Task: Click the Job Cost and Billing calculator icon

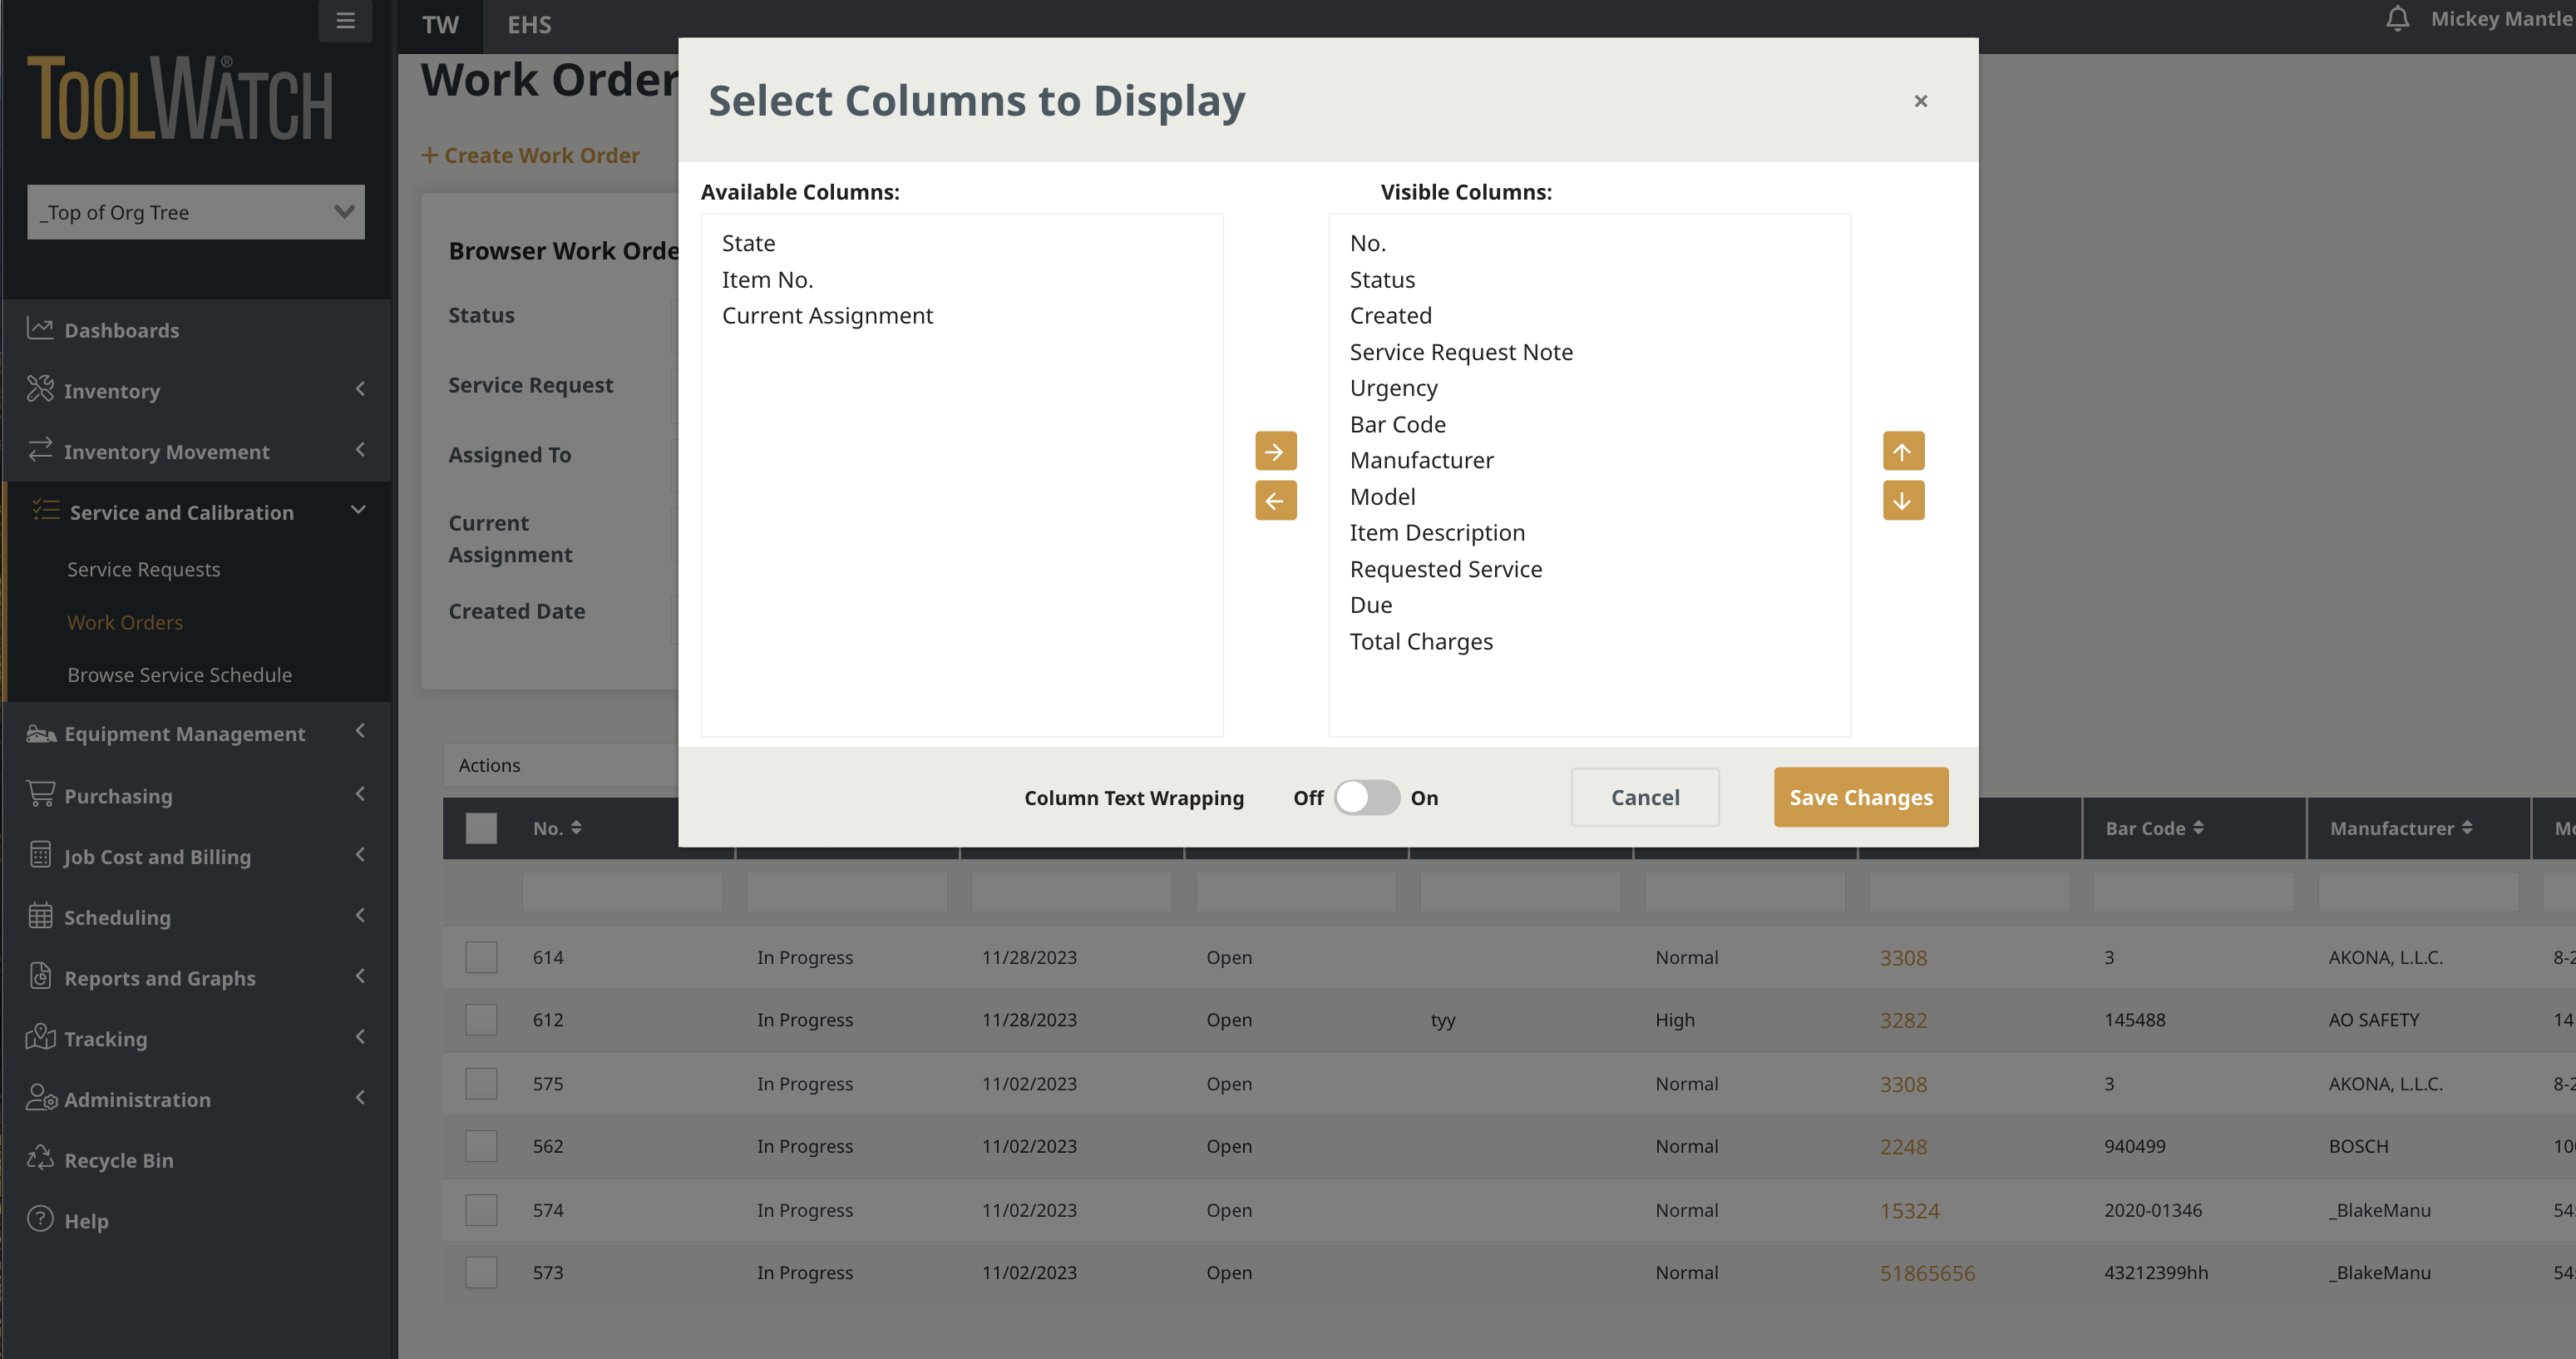Action: coord(40,855)
